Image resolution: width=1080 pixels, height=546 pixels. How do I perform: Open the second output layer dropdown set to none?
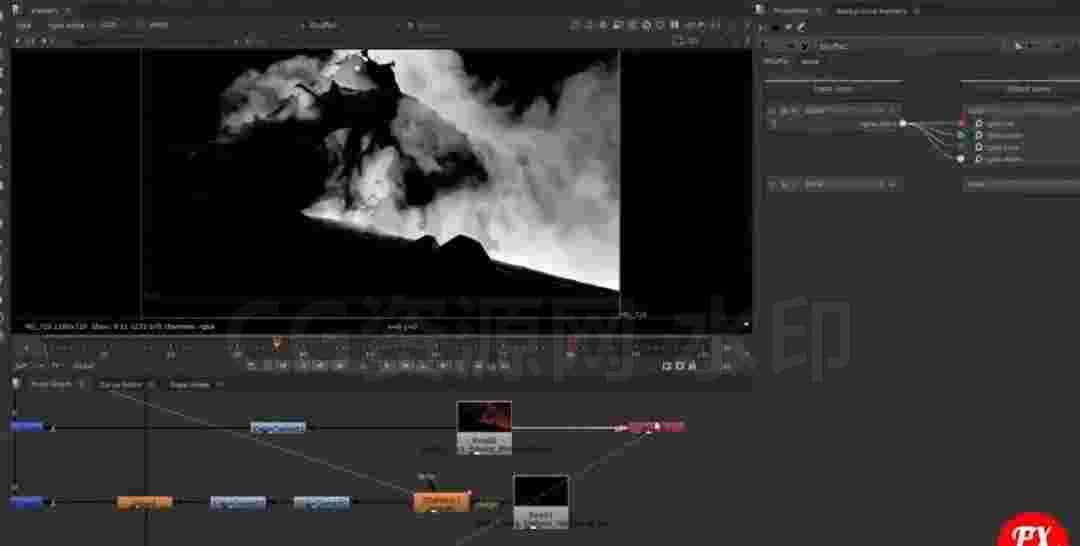click(1021, 185)
